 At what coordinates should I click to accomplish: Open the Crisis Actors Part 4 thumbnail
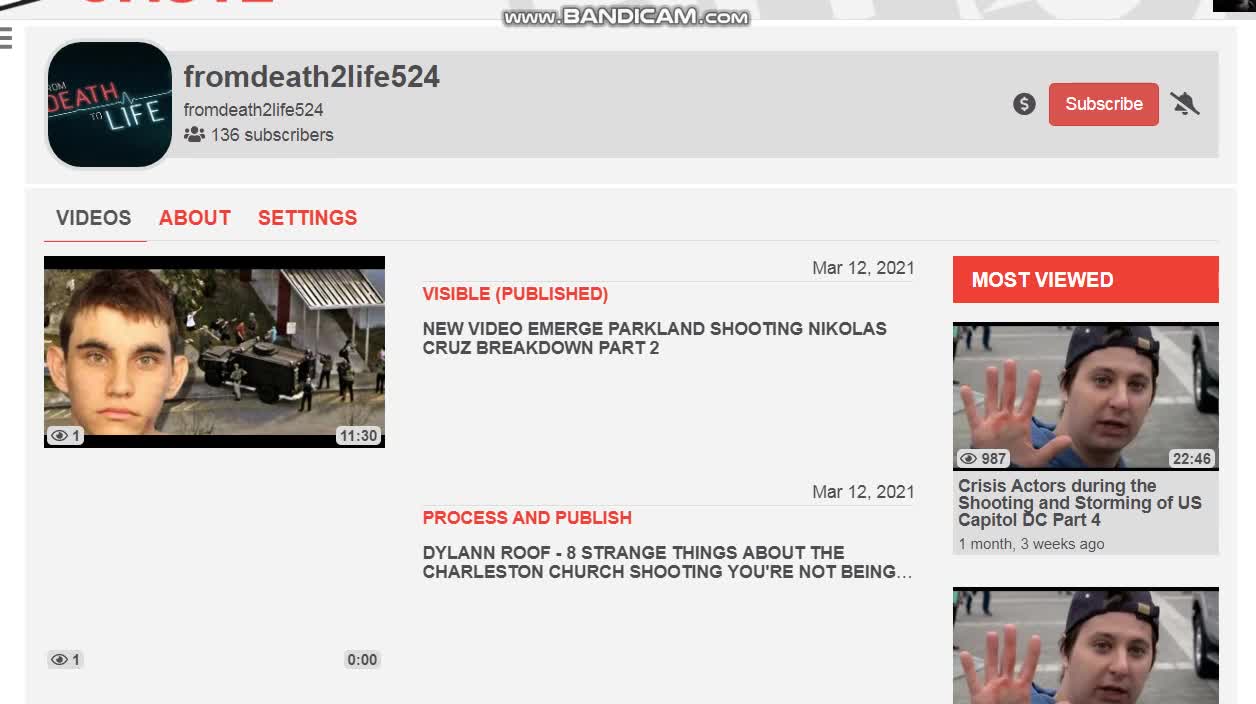[x=1085, y=396]
